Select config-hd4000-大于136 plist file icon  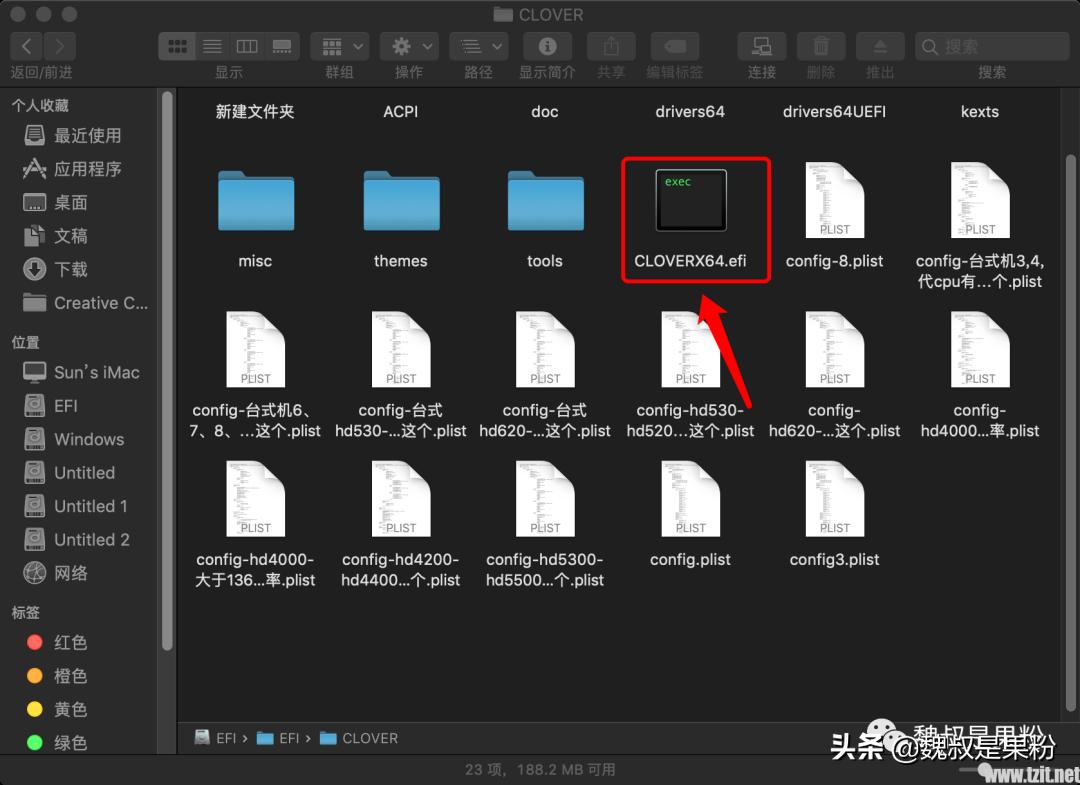point(256,499)
